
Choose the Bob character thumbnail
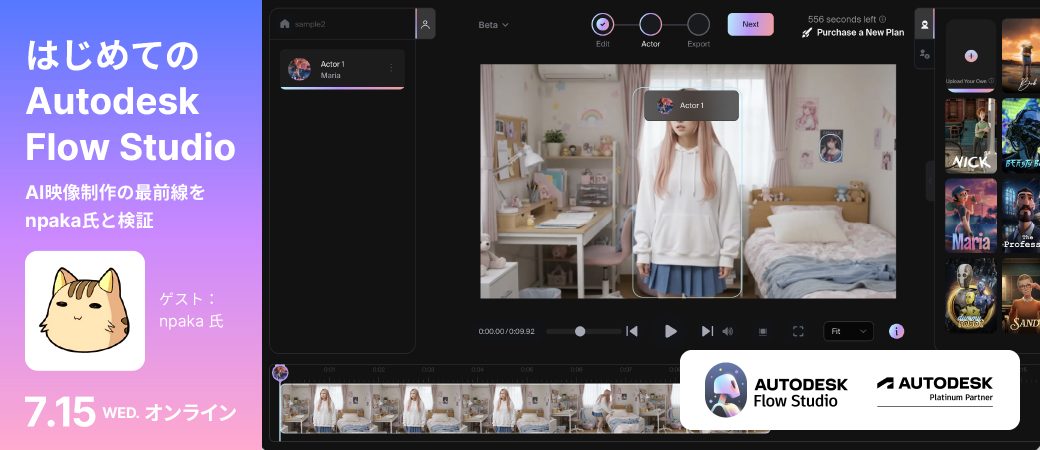point(1021,55)
